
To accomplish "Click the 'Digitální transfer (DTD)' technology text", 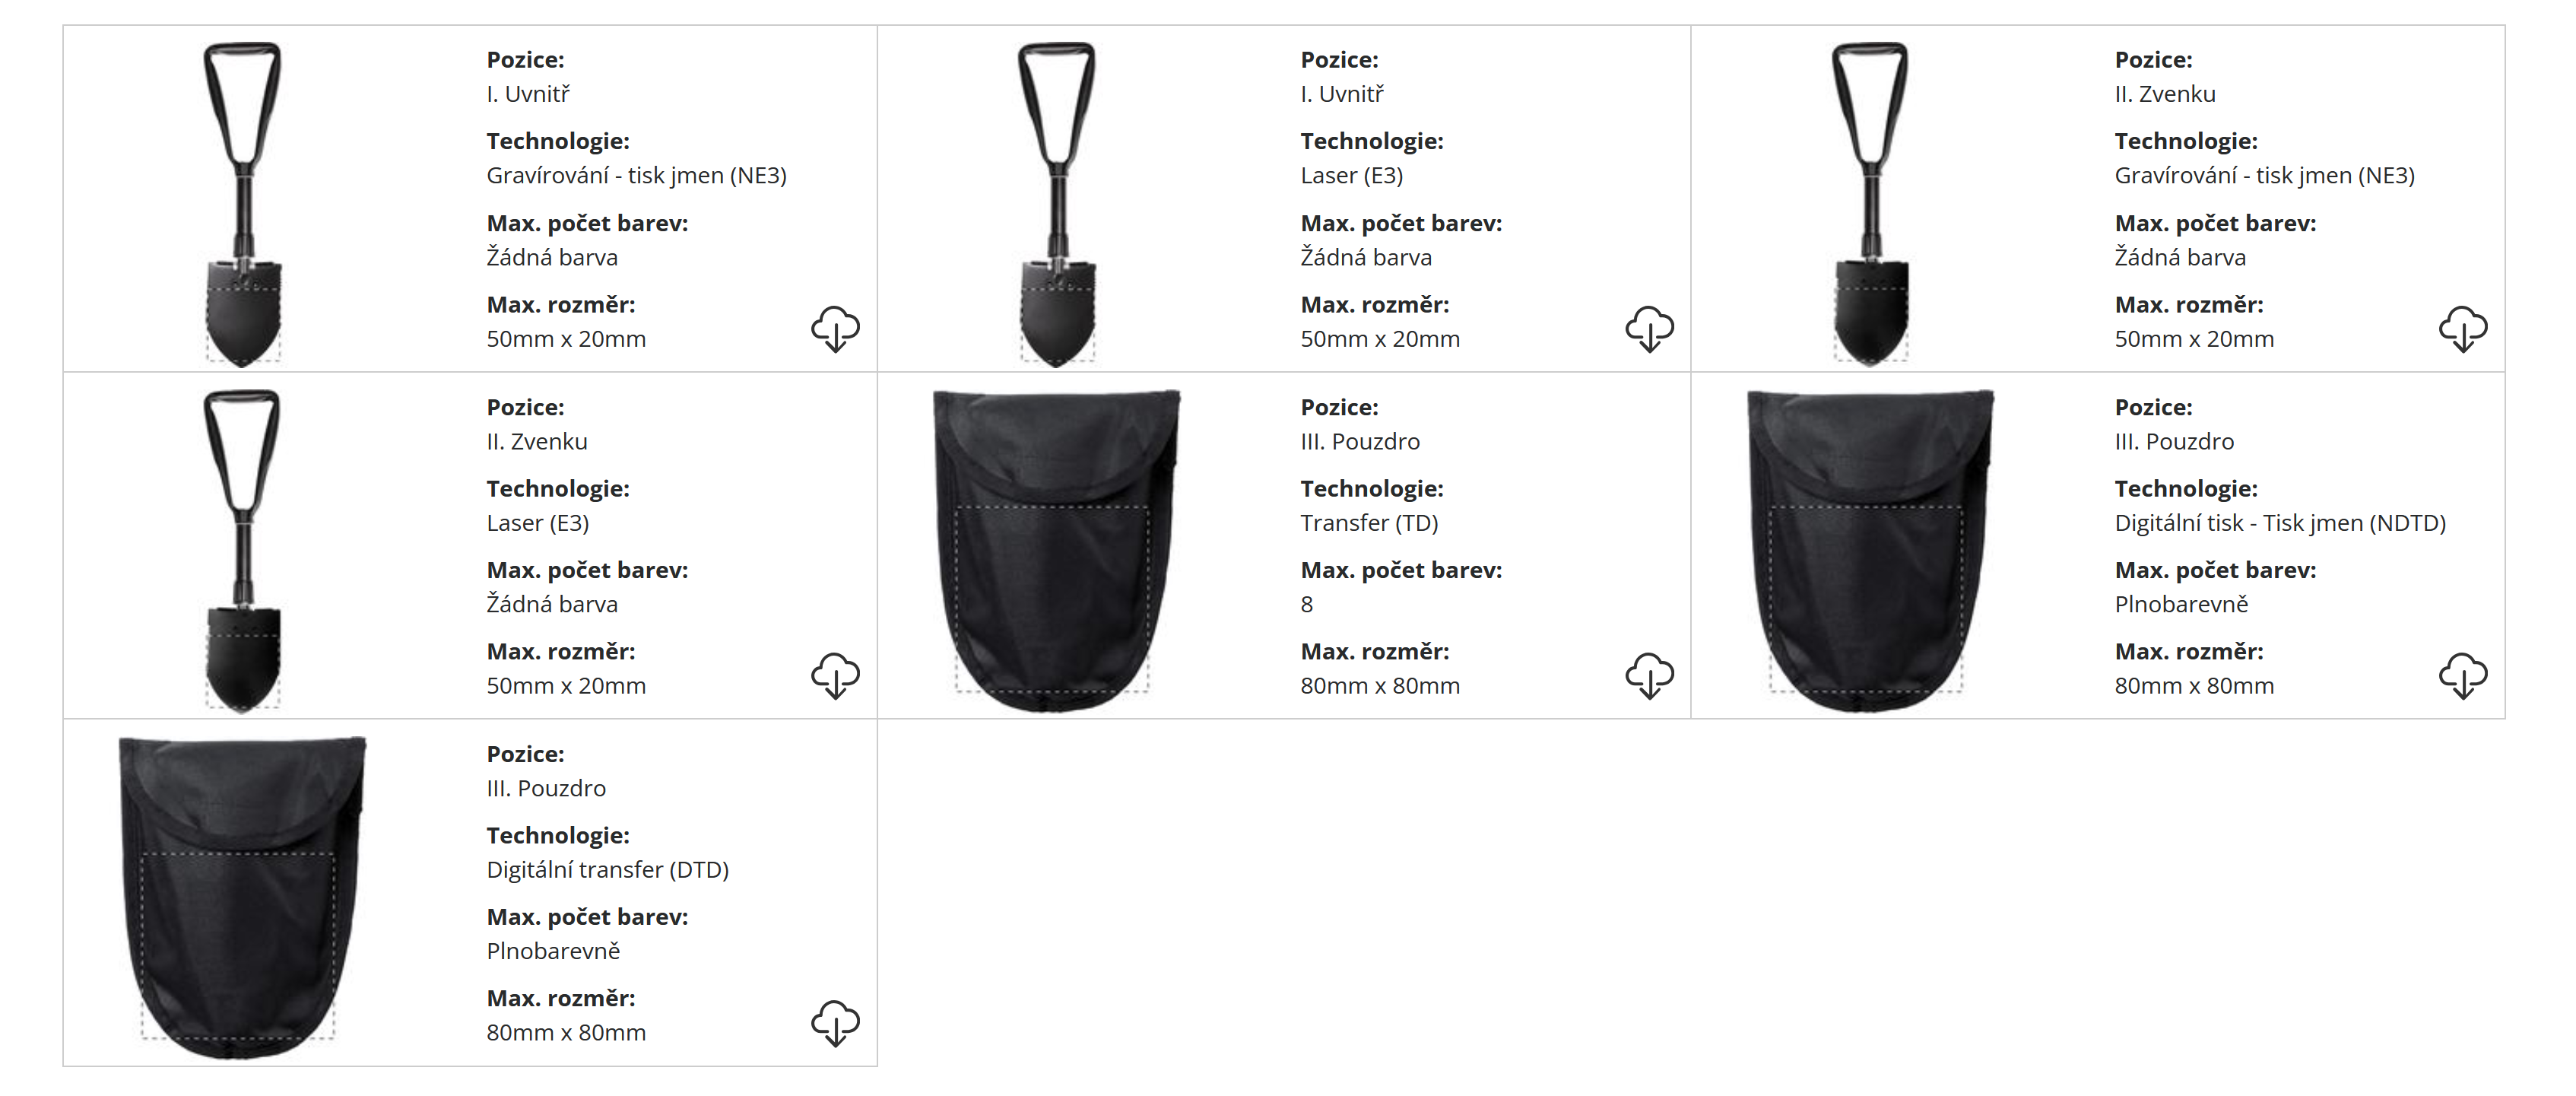I will (608, 870).
